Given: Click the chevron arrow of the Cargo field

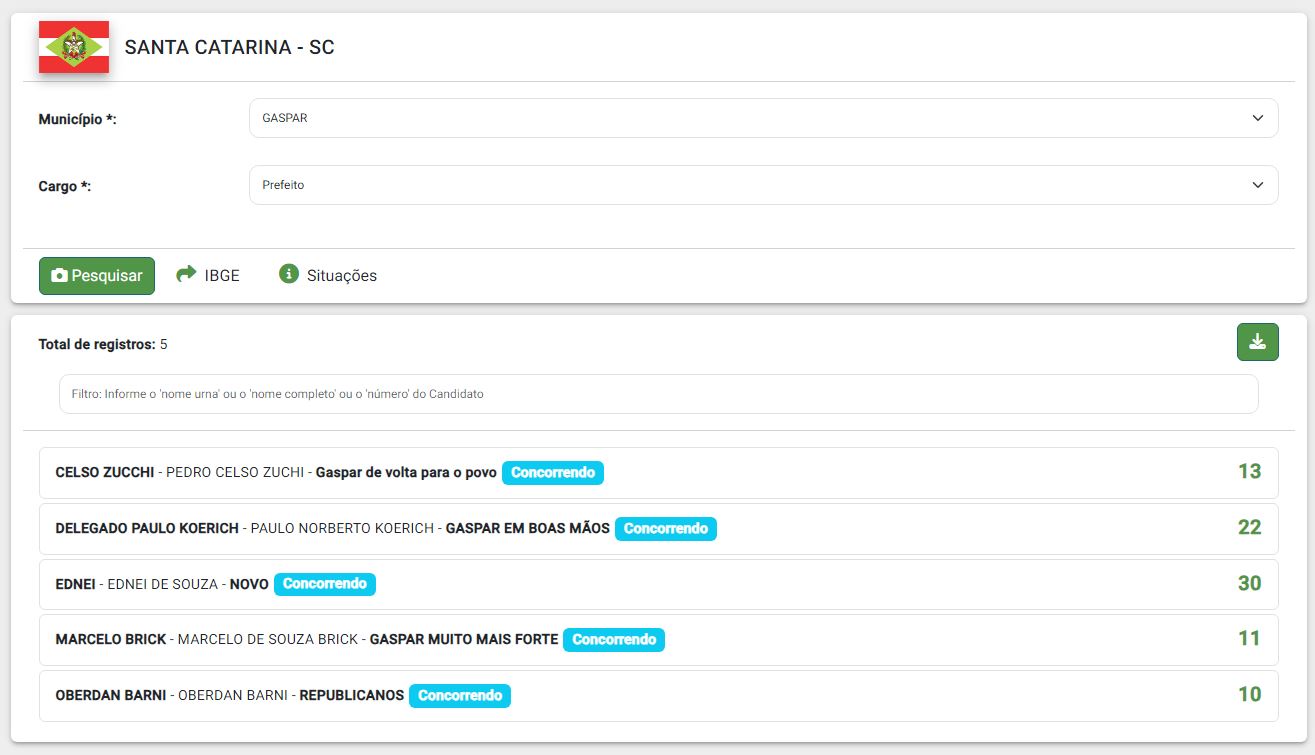Looking at the screenshot, I should click(1258, 185).
